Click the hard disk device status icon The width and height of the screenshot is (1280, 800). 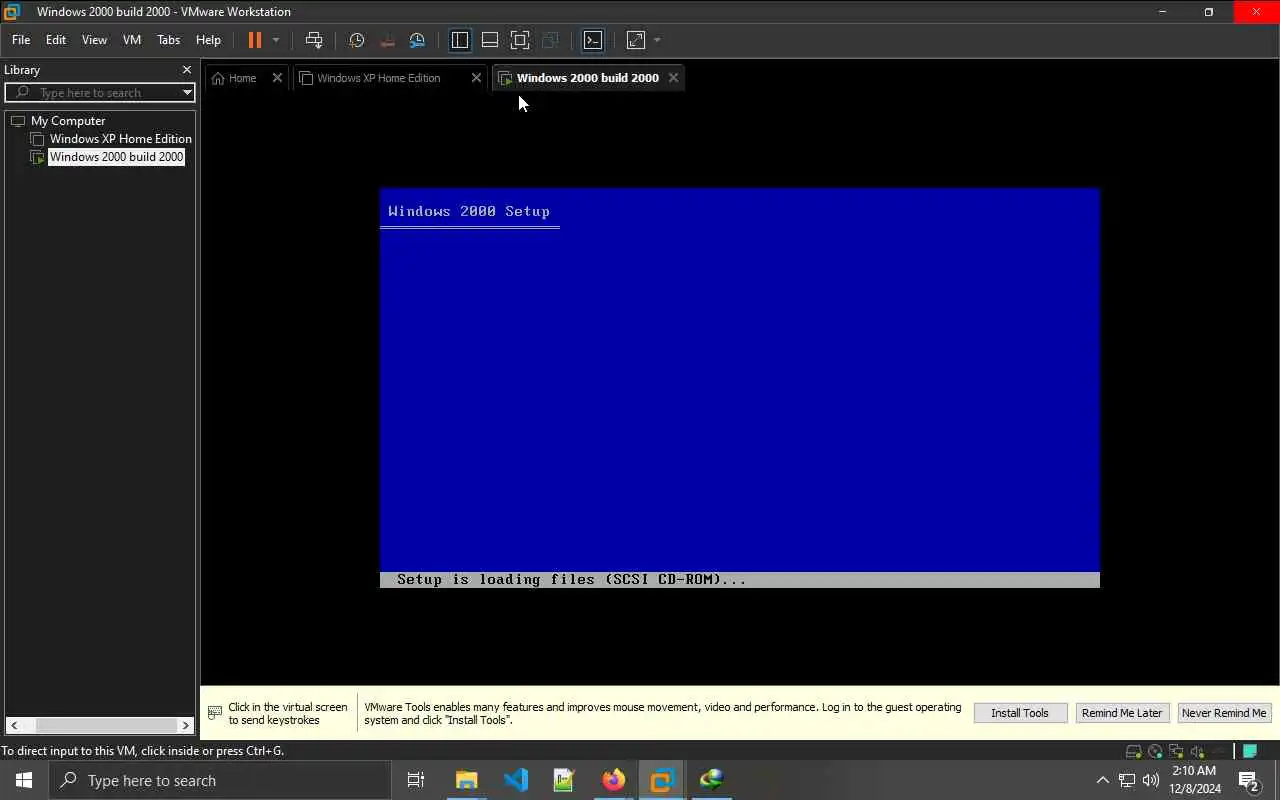pyautogui.click(x=1134, y=751)
